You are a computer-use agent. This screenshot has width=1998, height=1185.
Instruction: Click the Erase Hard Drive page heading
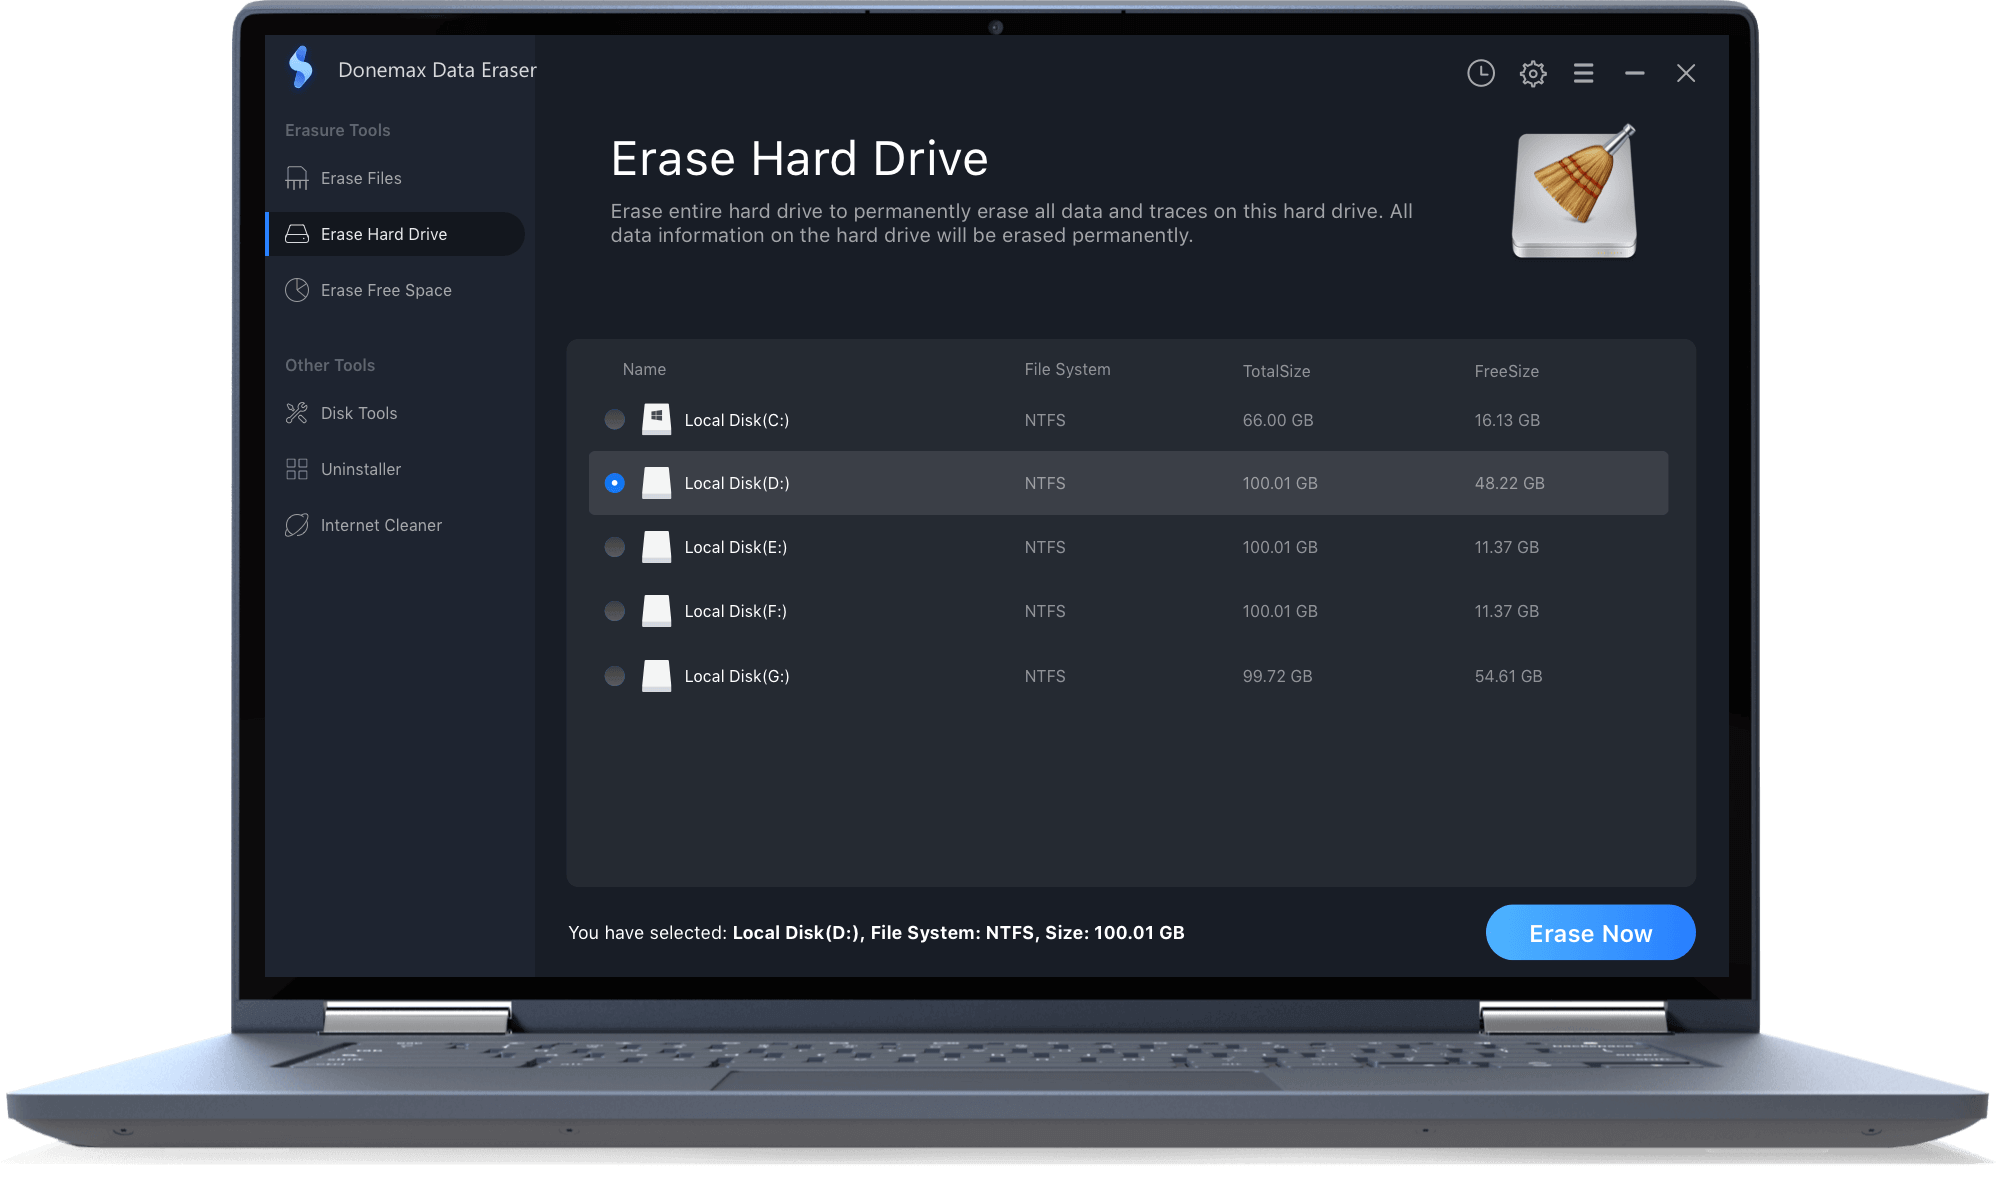pyautogui.click(x=799, y=158)
